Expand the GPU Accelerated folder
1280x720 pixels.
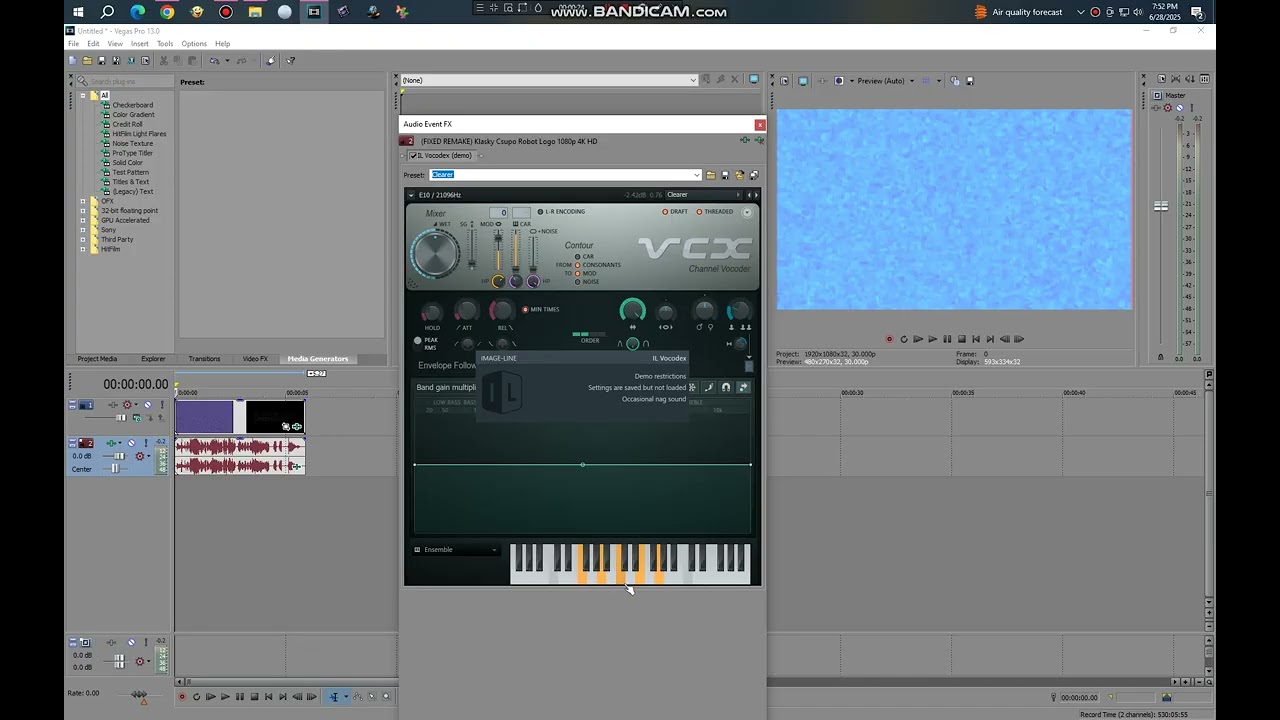tap(83, 220)
